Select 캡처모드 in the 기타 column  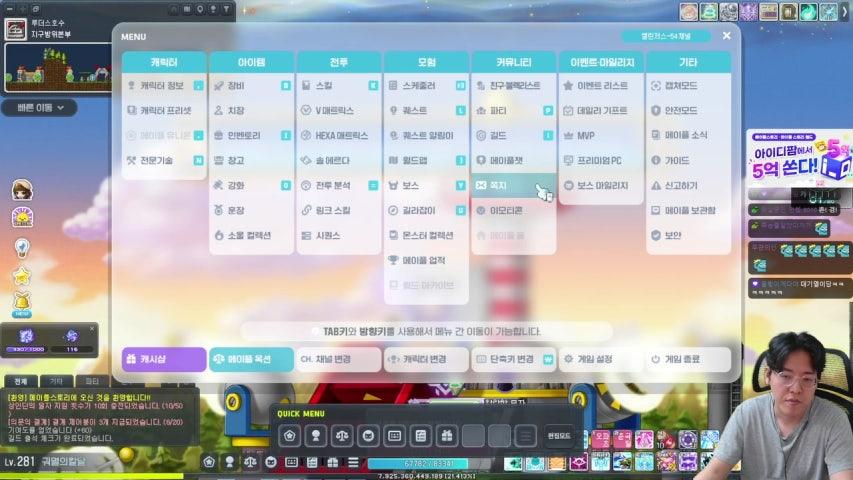tap(689, 85)
